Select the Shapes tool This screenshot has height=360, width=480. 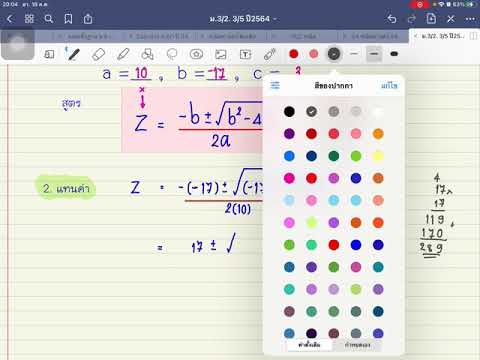click(x=147, y=54)
